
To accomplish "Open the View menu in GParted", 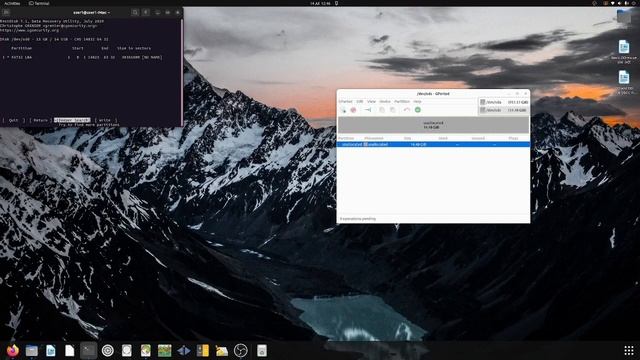I will 371,101.
